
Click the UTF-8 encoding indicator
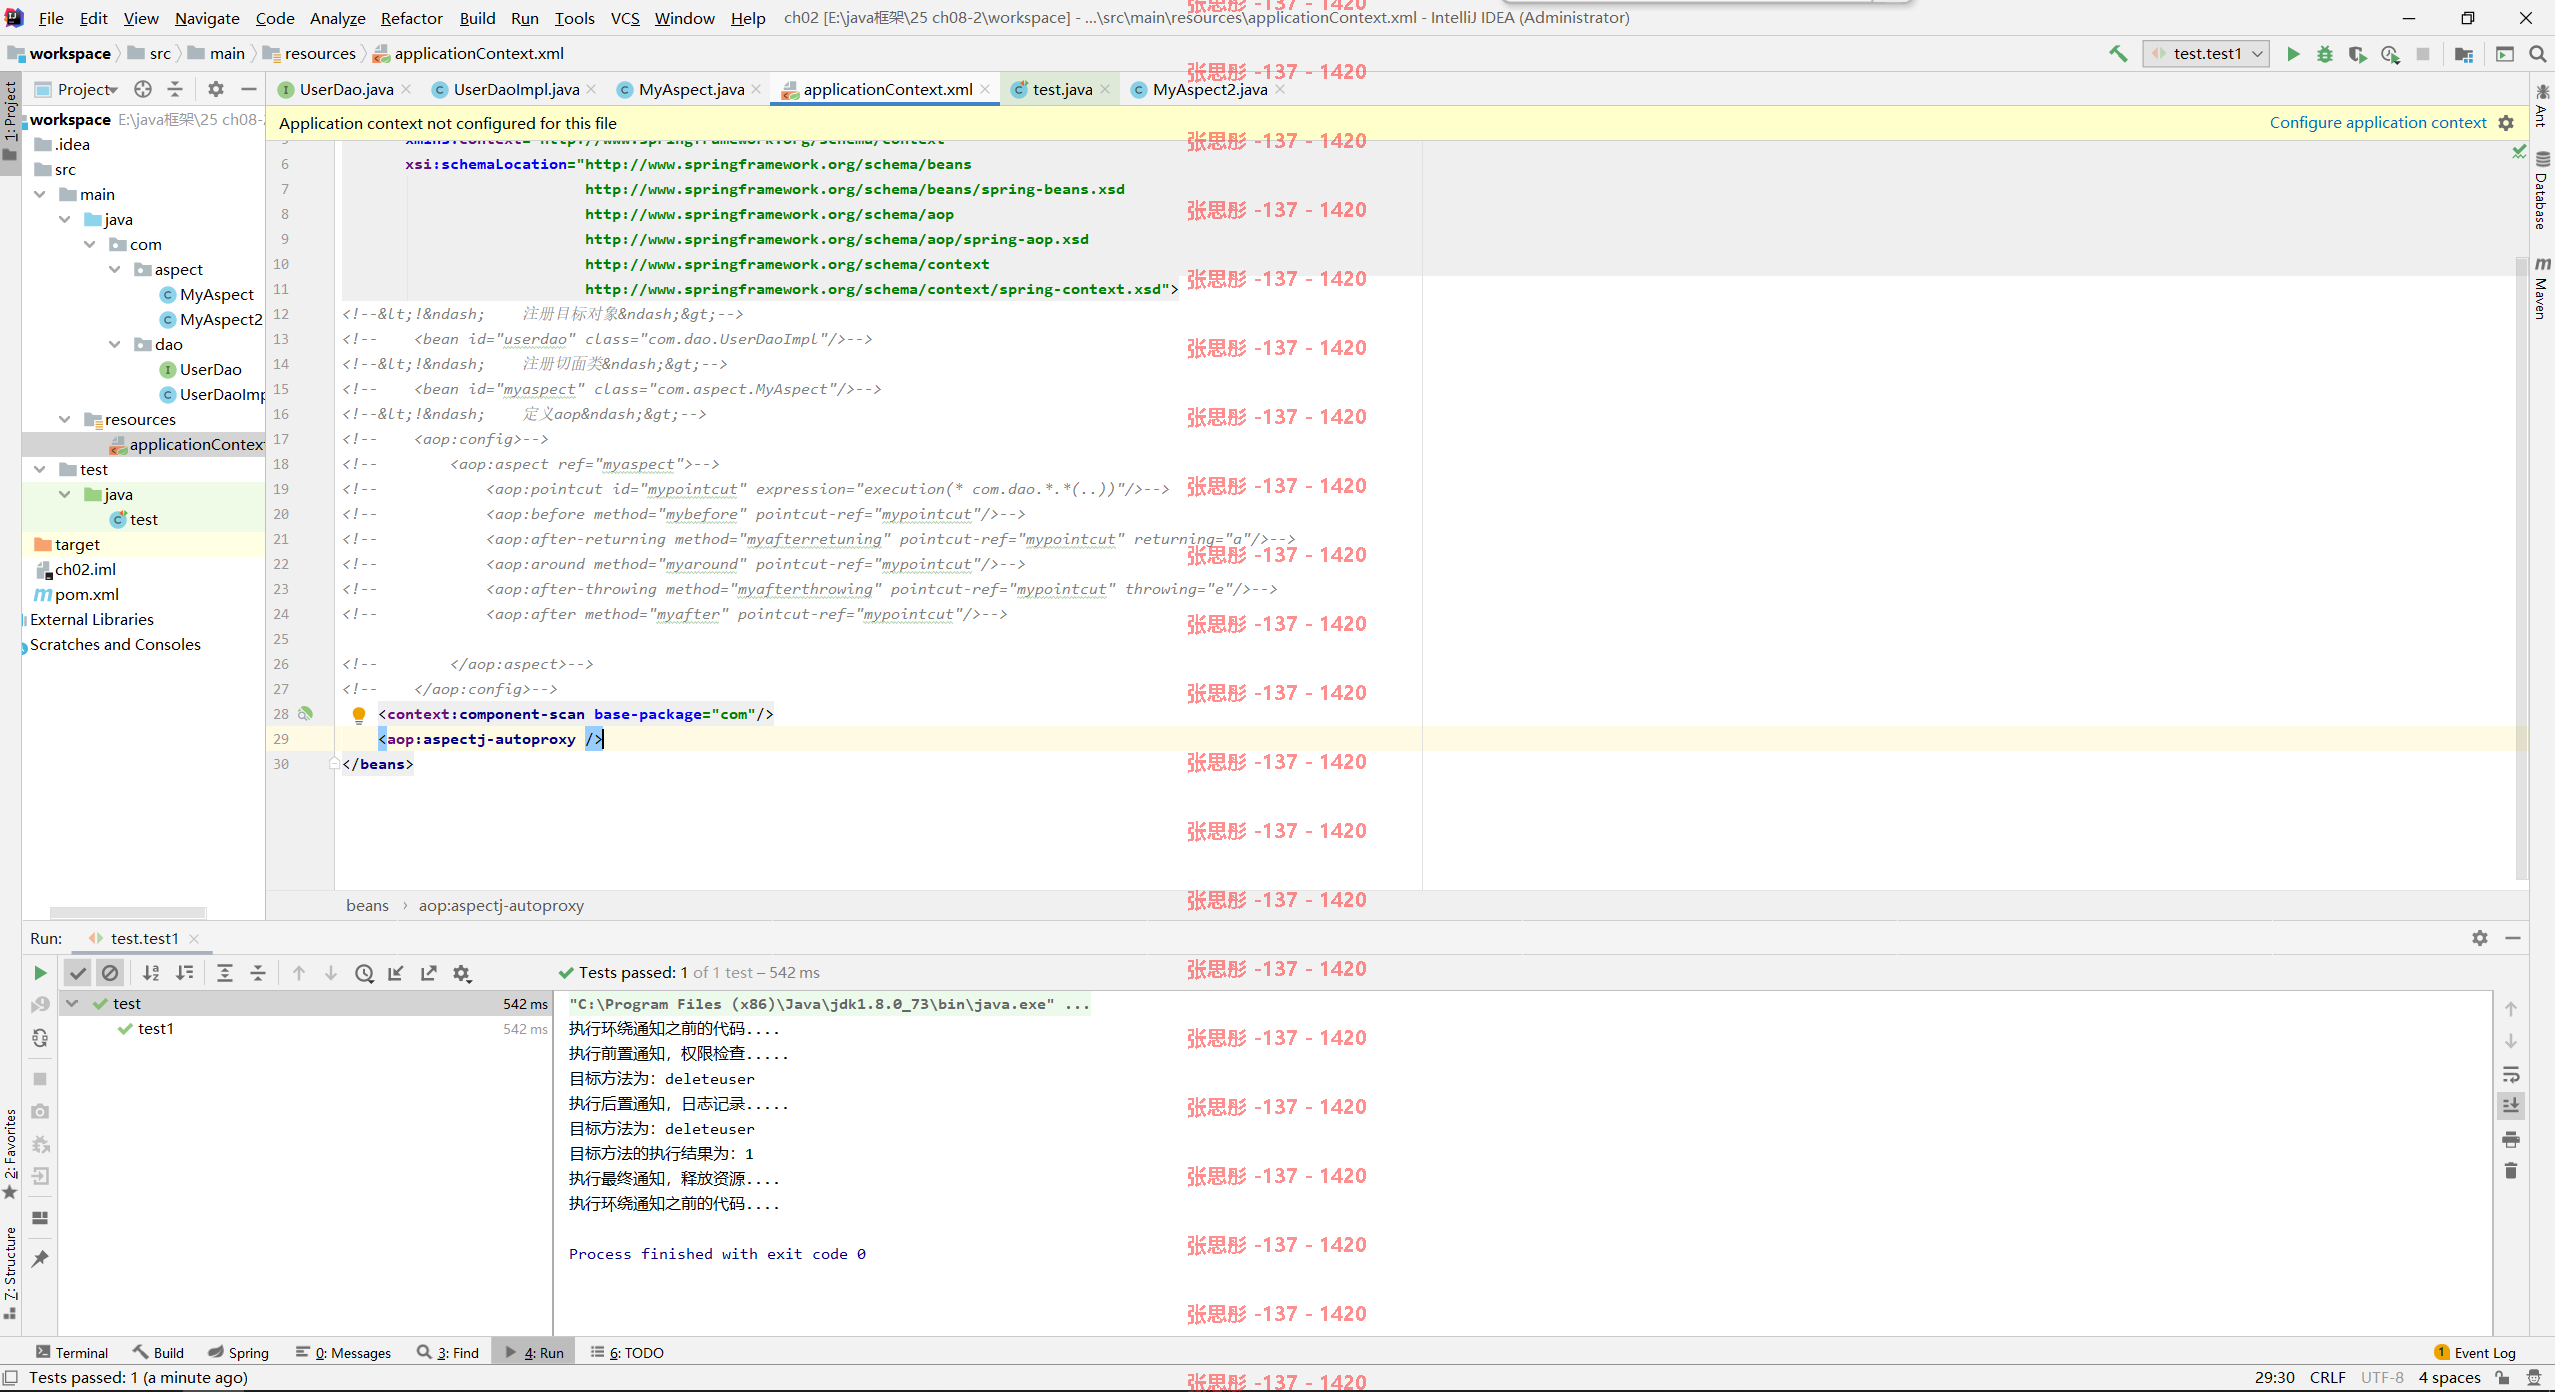tap(2382, 1377)
